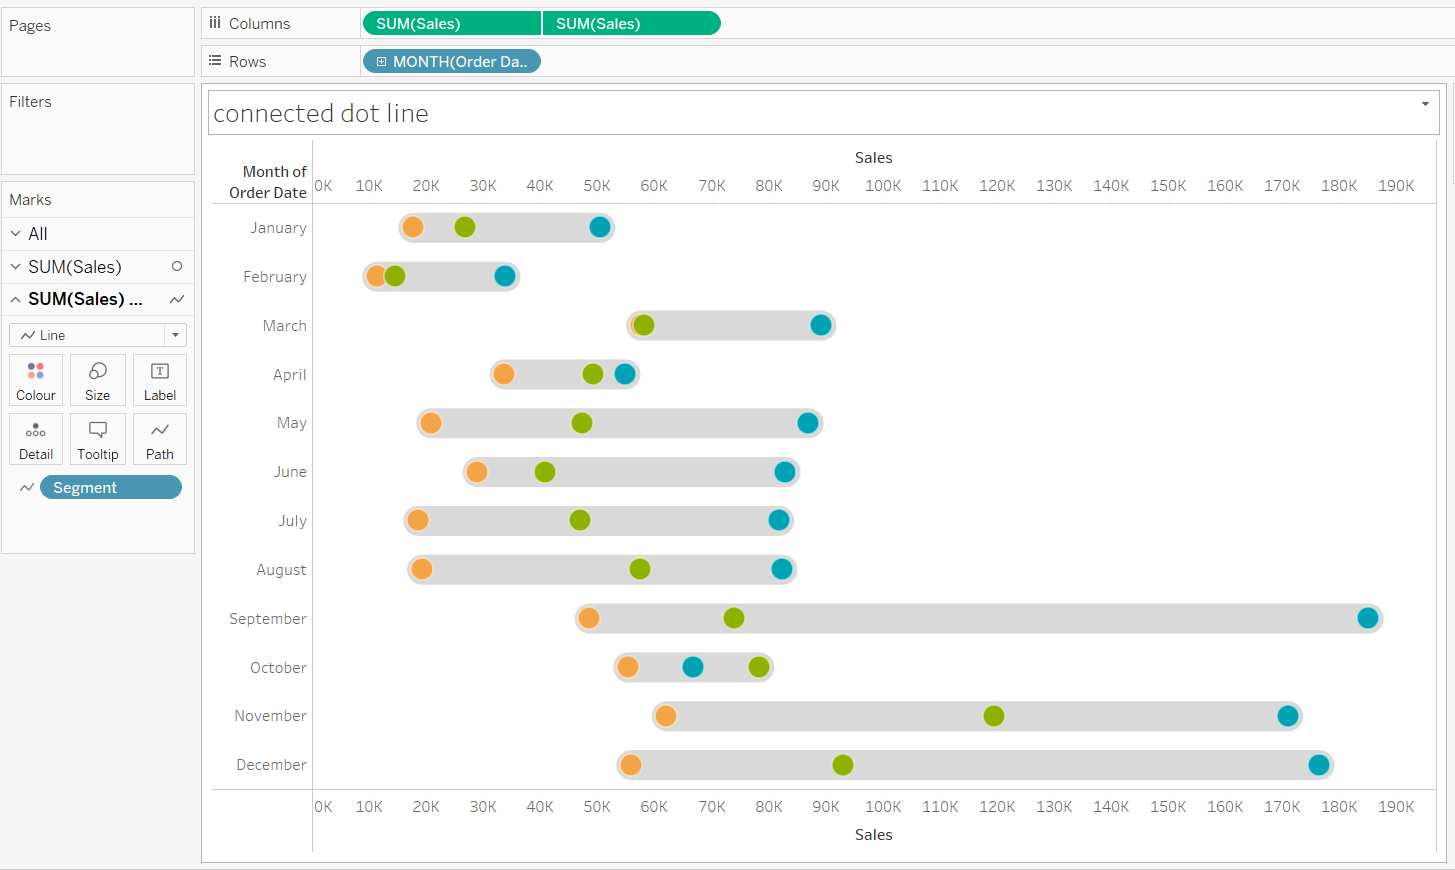Click the Path icon on the Marks card
The image size is (1455, 870).
(159, 438)
